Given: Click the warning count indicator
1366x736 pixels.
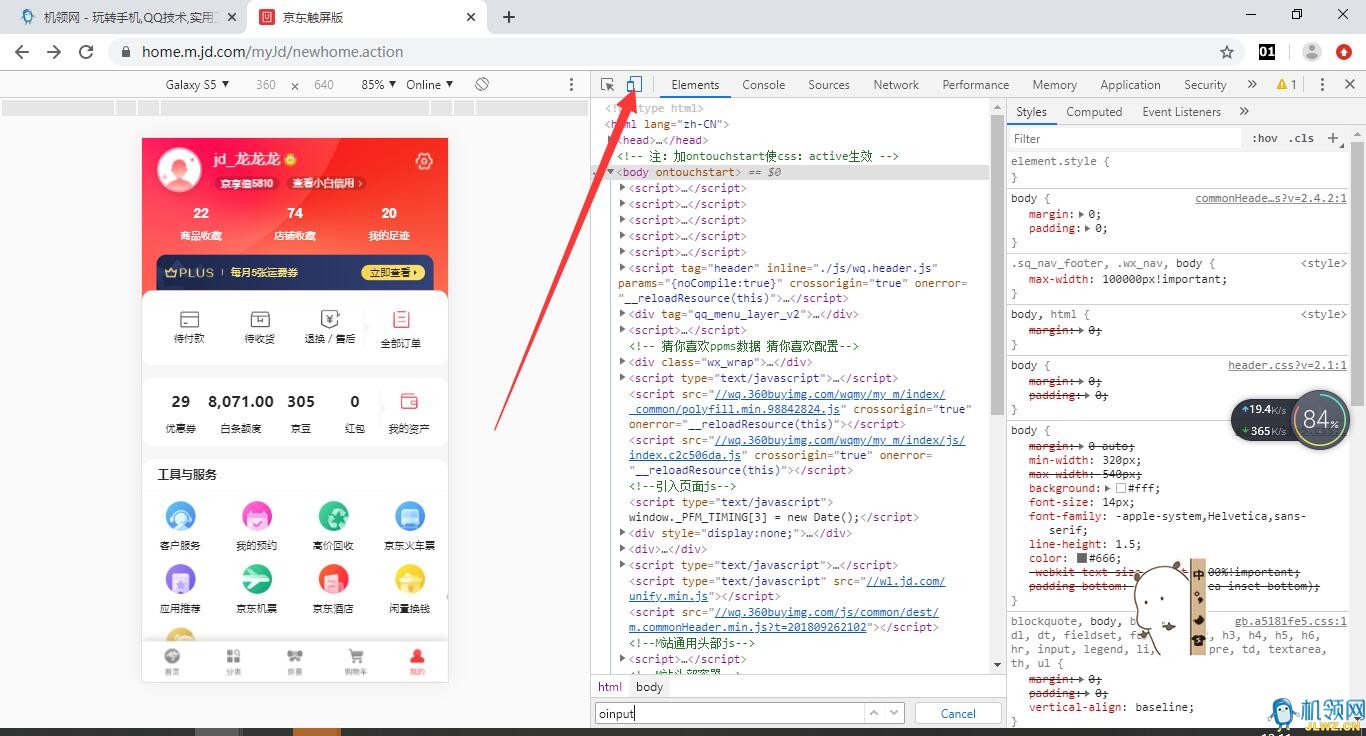Looking at the screenshot, I should point(1287,85).
